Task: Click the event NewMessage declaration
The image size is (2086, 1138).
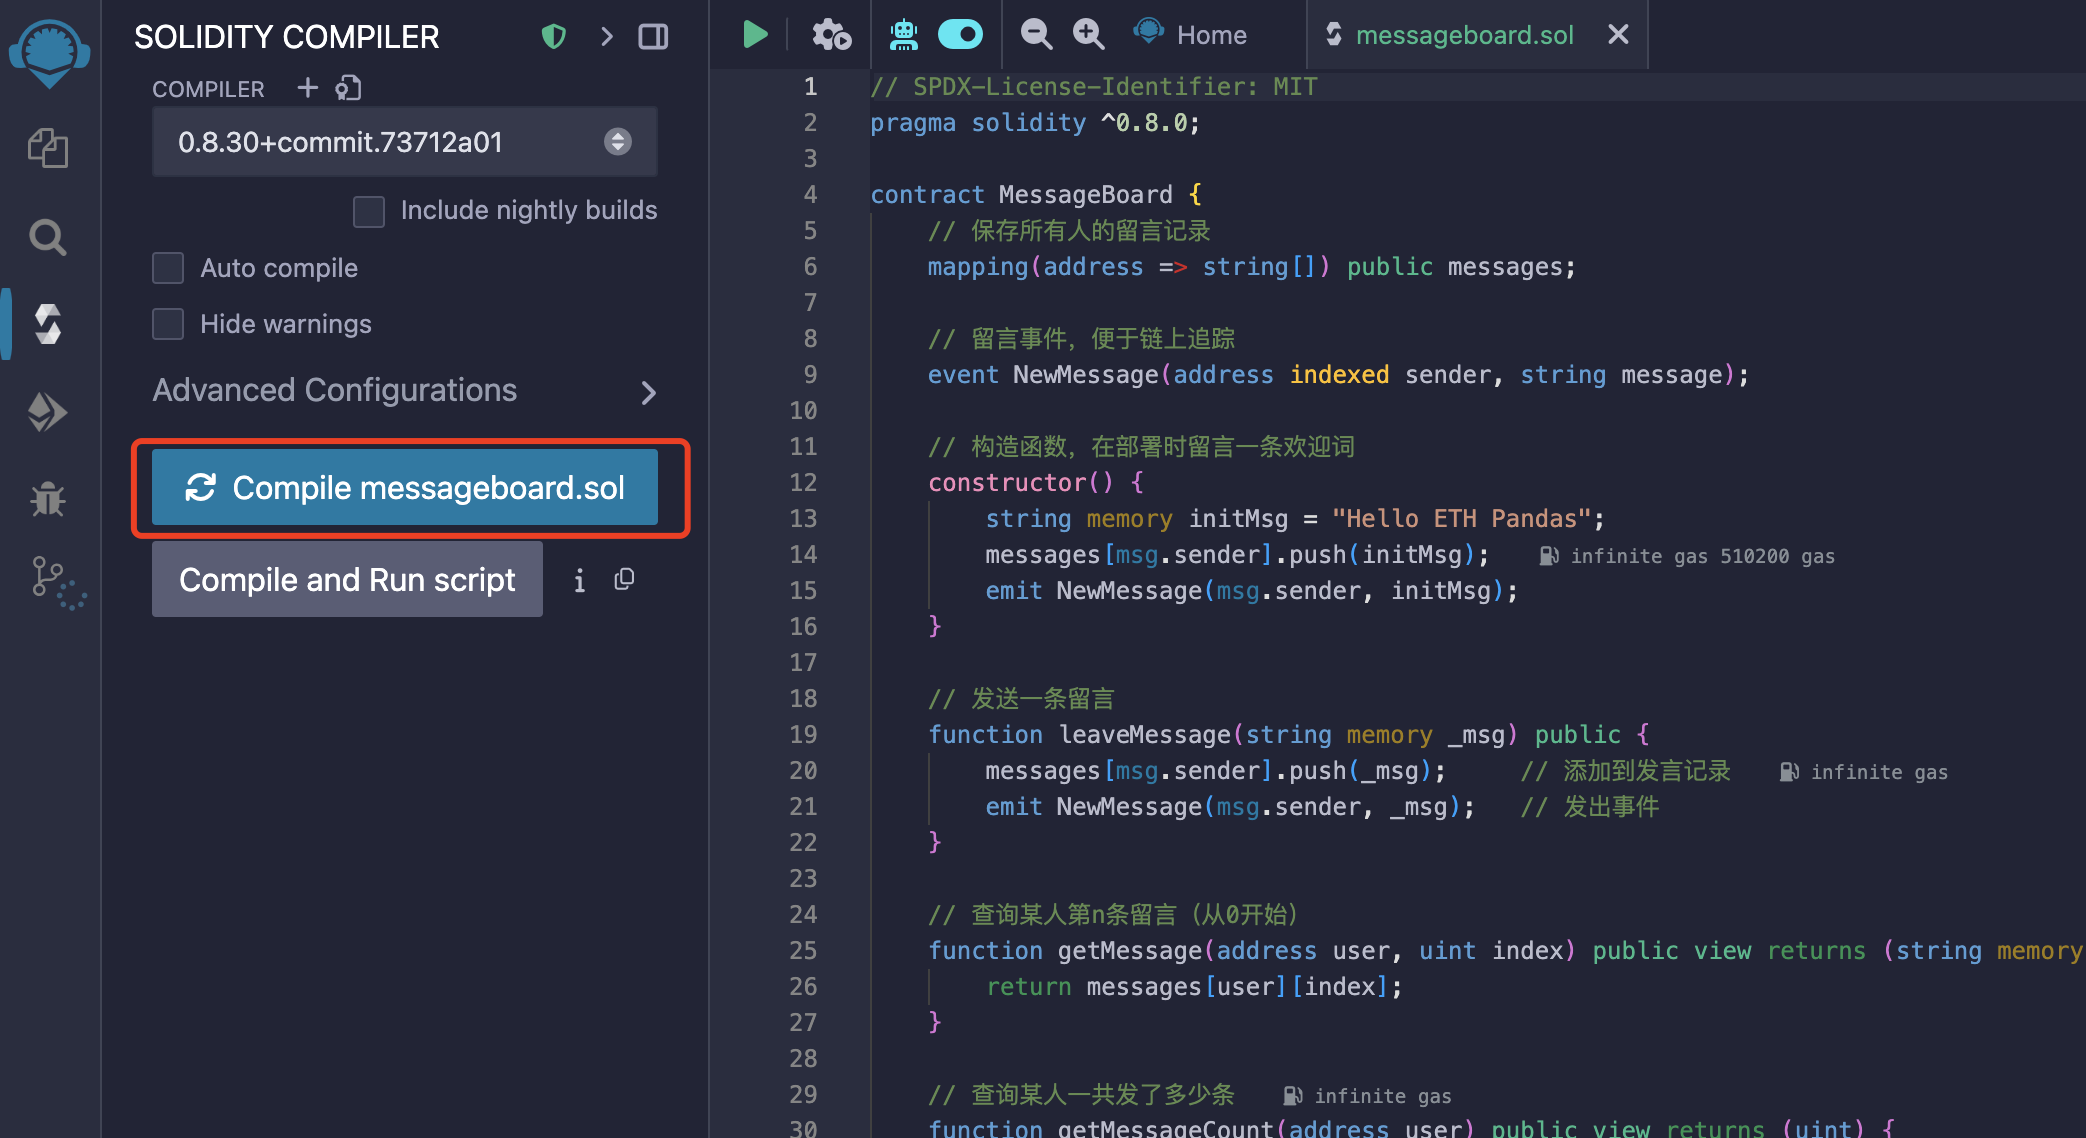Action: click(1338, 375)
